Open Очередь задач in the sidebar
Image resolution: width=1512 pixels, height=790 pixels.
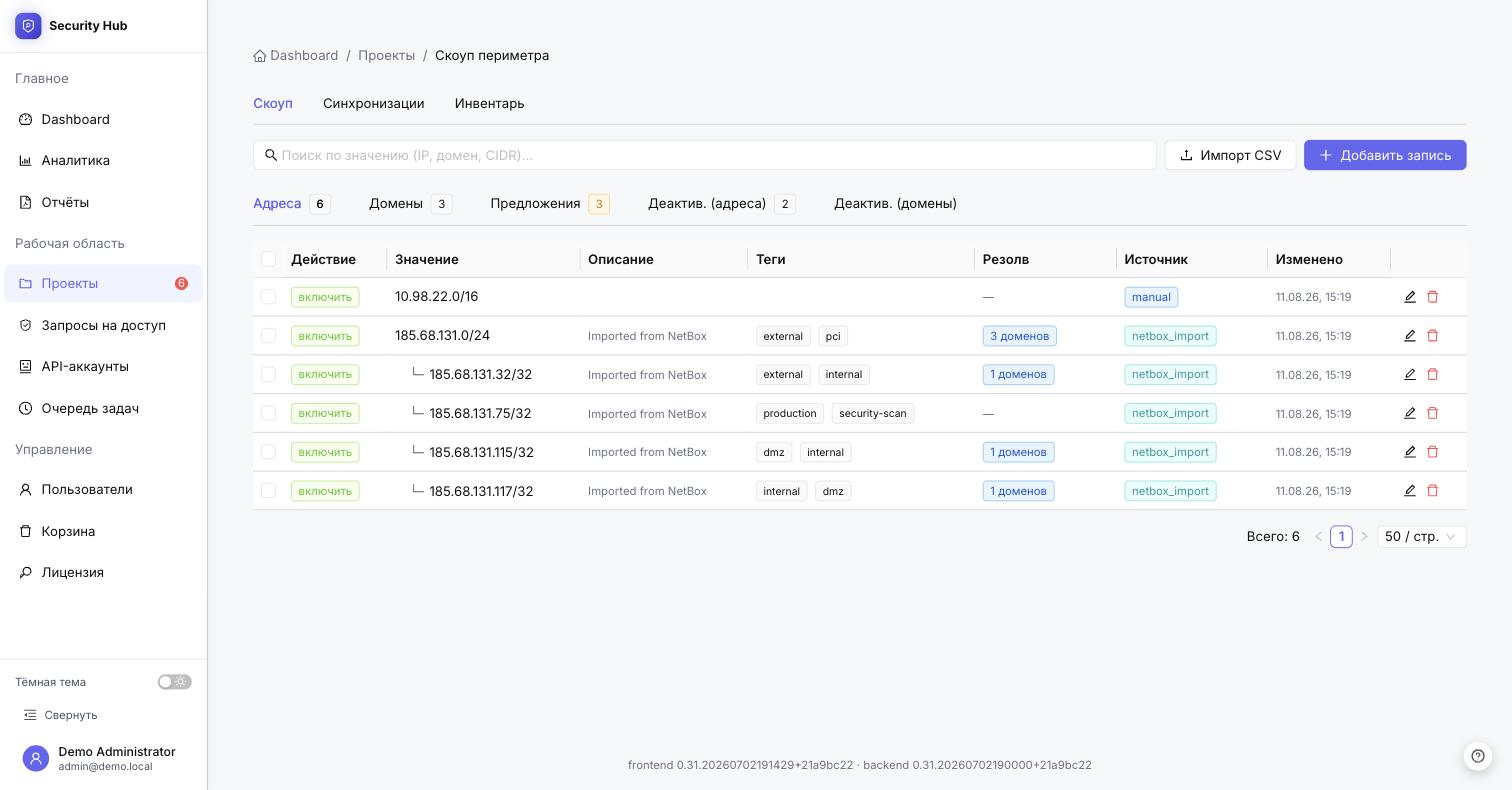pyautogui.click(x=103, y=409)
